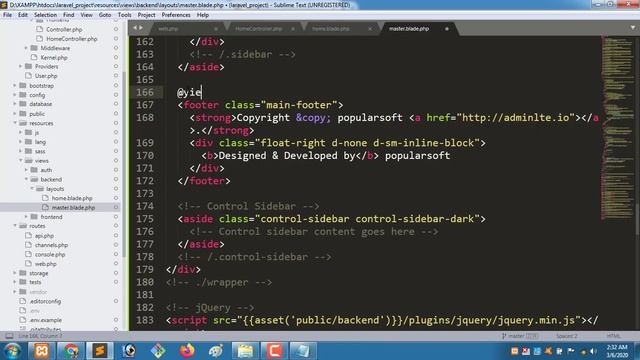Open console.php in the sidebar
640x360 pixels.
[50, 254]
